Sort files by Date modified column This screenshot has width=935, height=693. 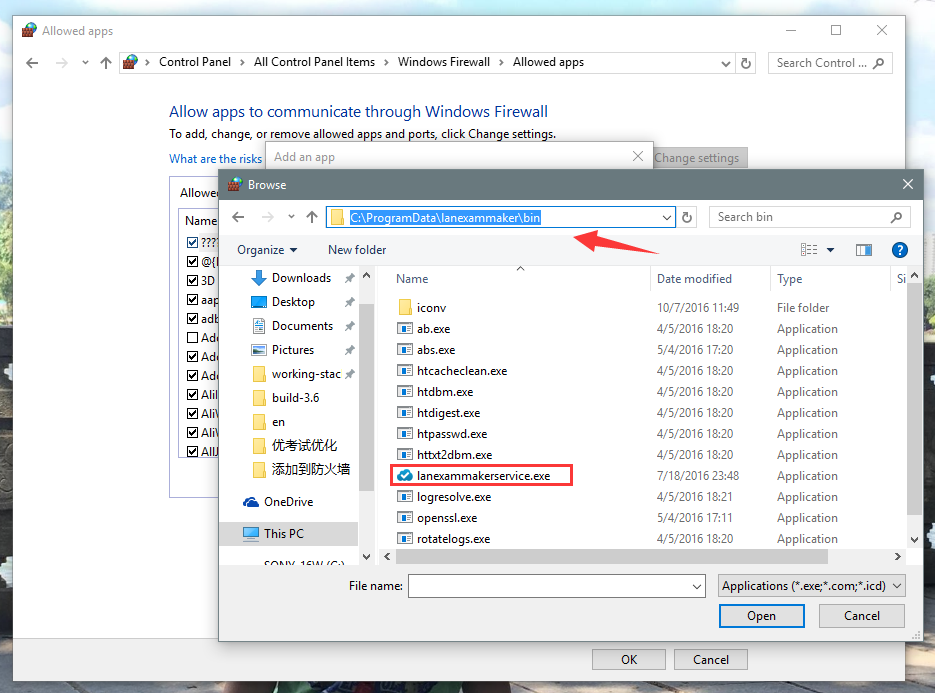694,279
